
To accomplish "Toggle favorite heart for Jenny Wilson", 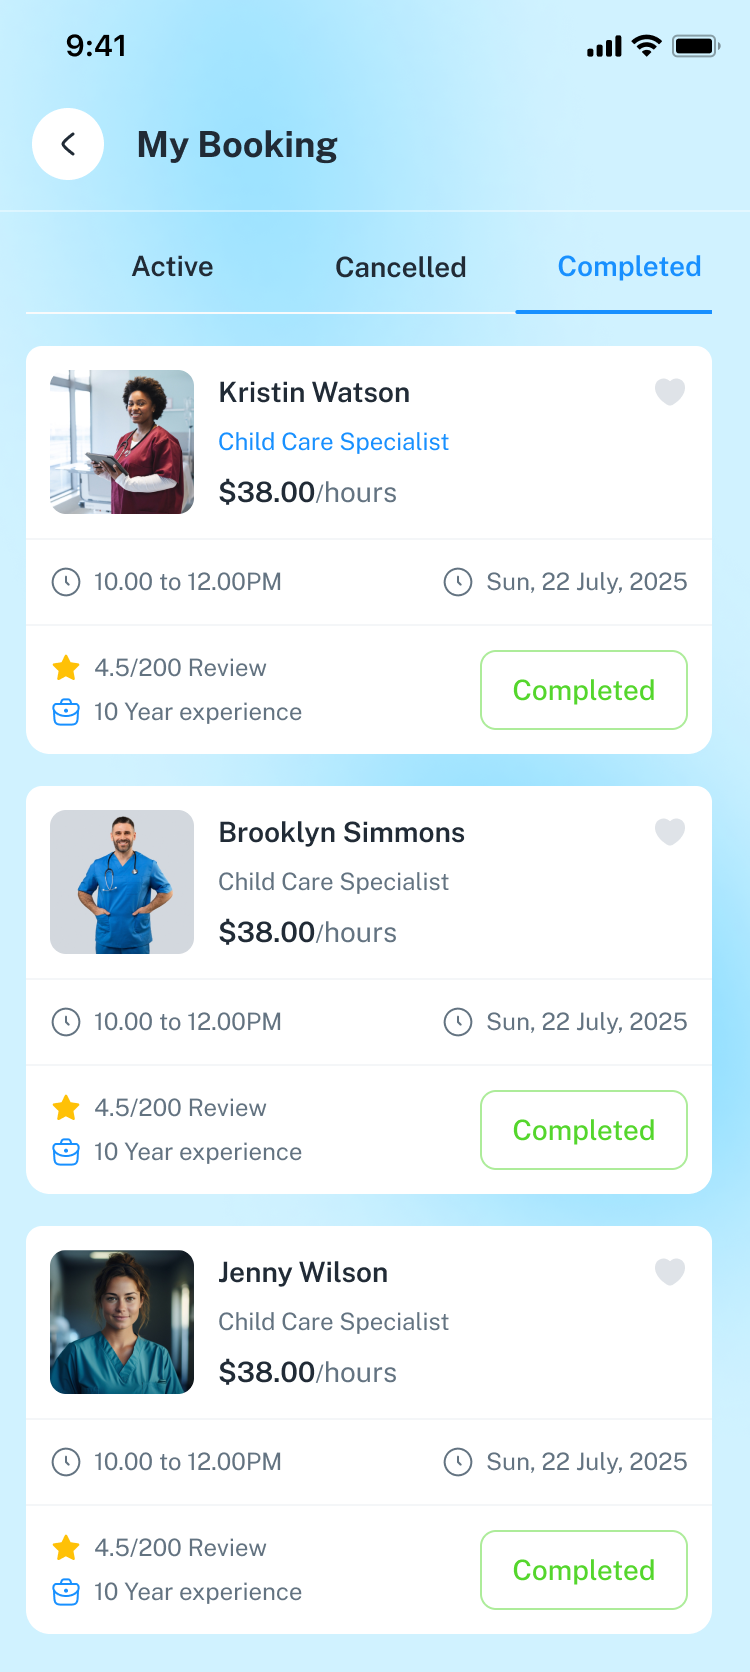I will point(670,1272).
